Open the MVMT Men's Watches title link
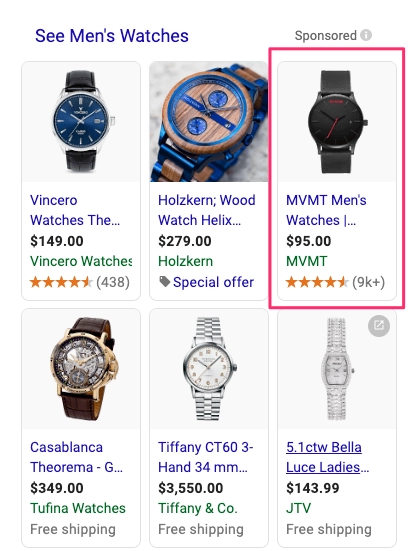 click(x=326, y=210)
